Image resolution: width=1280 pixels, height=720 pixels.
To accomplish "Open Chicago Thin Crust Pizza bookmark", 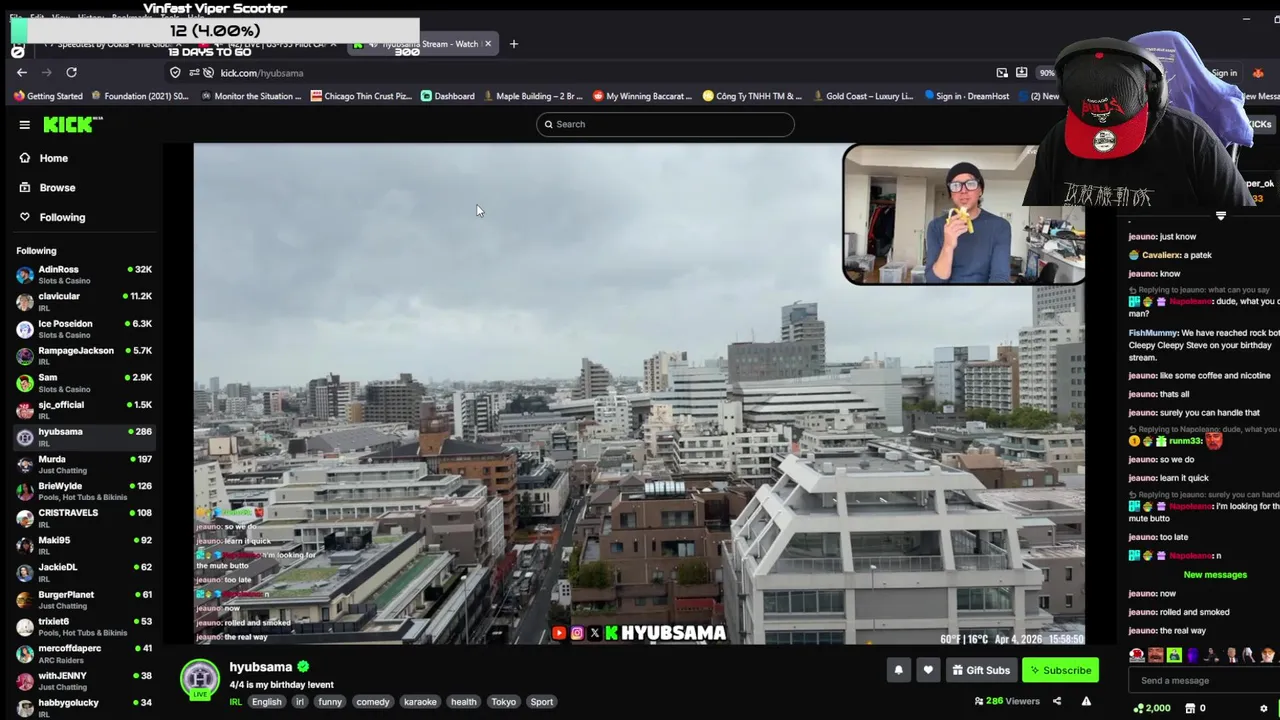I will (x=361, y=96).
